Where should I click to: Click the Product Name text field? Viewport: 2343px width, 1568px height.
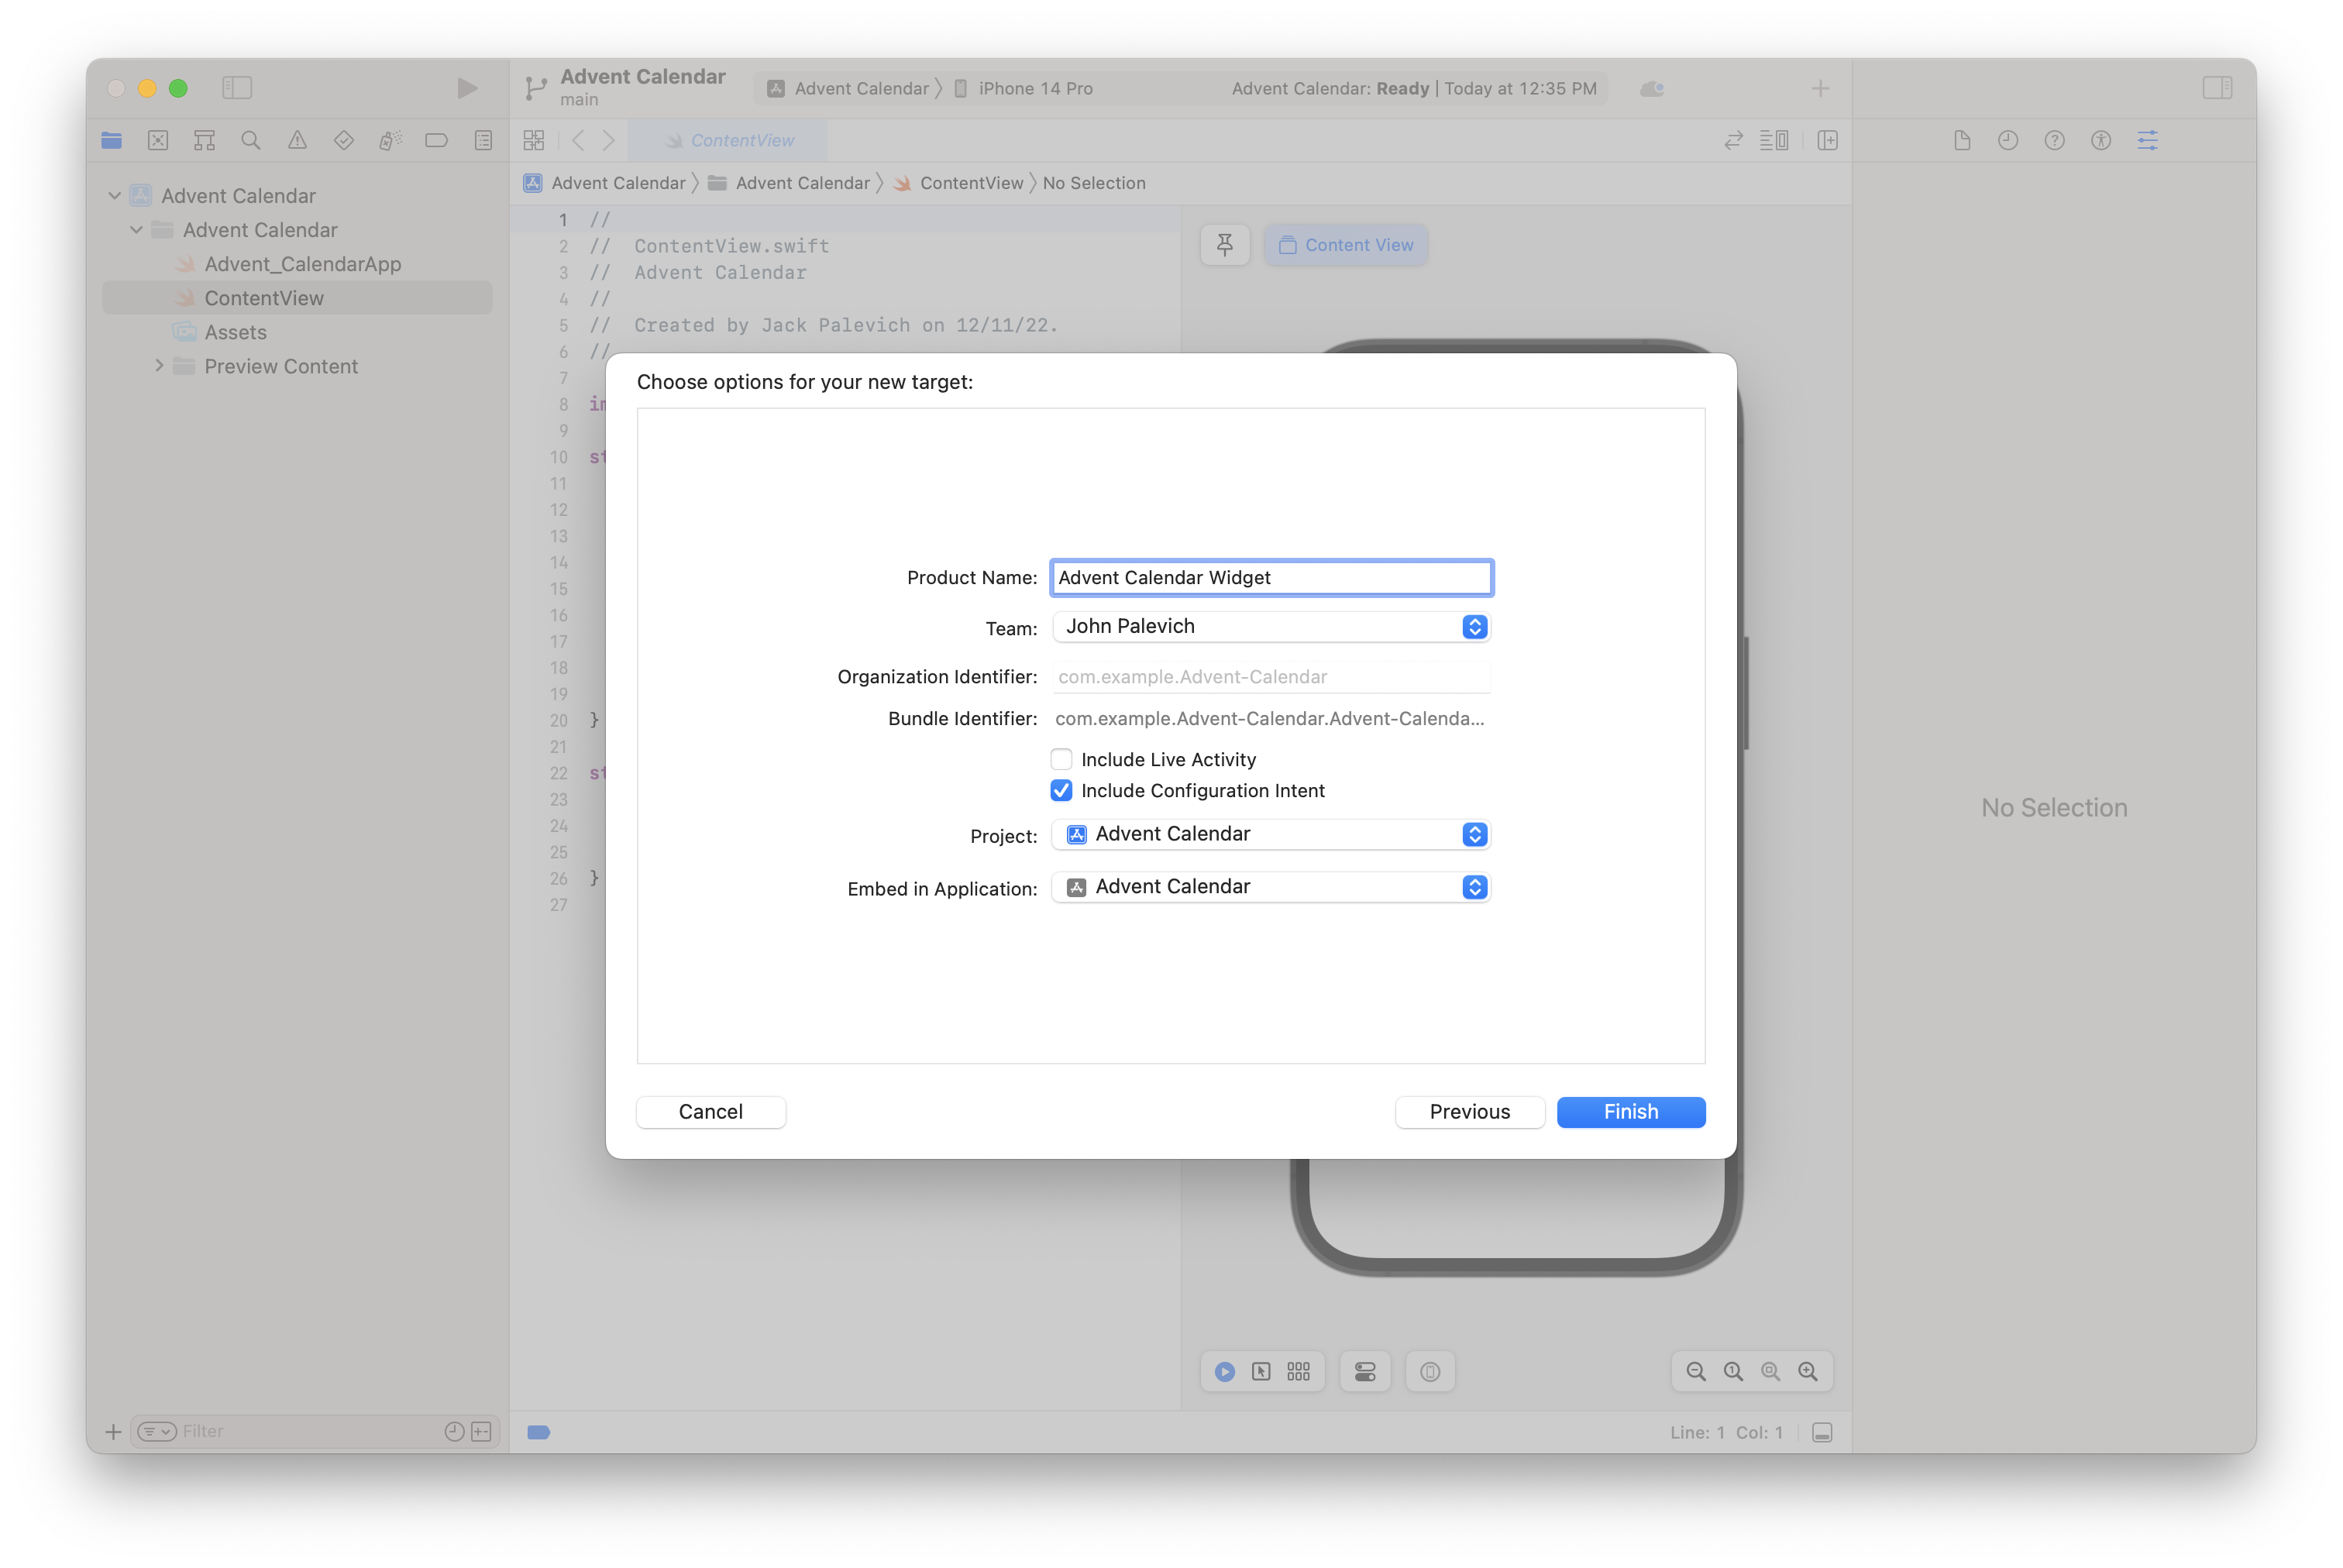pyautogui.click(x=1271, y=577)
